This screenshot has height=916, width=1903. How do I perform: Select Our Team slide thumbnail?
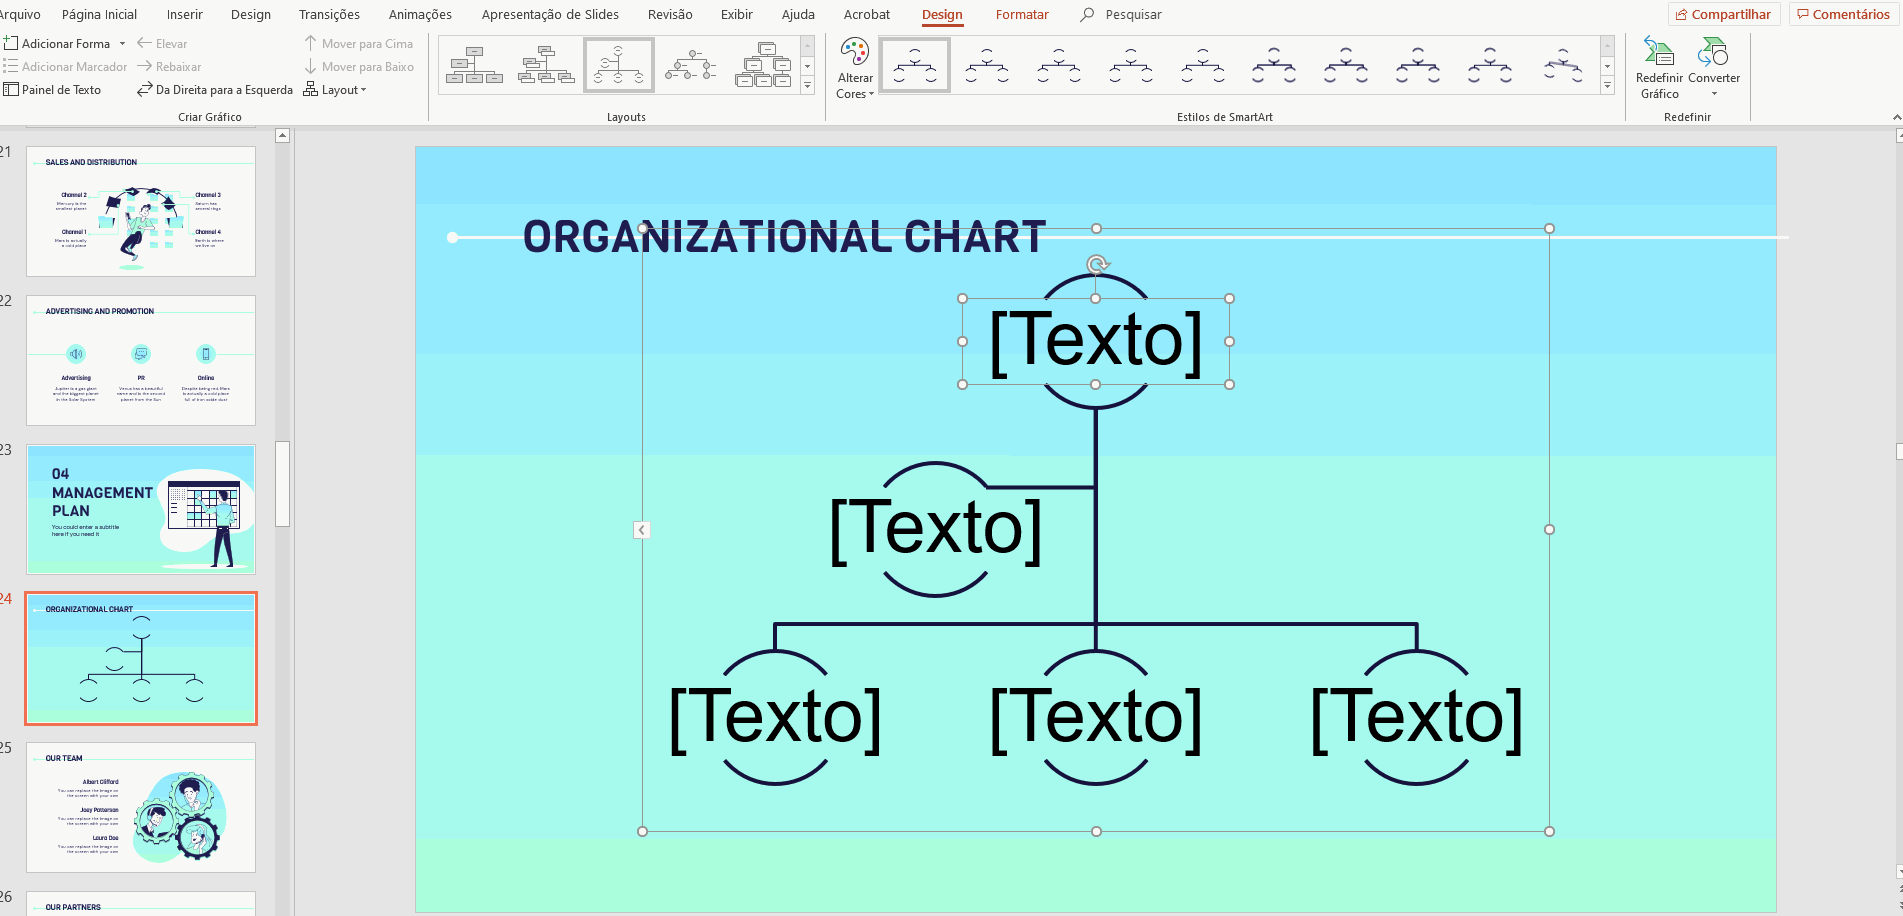[x=141, y=807]
